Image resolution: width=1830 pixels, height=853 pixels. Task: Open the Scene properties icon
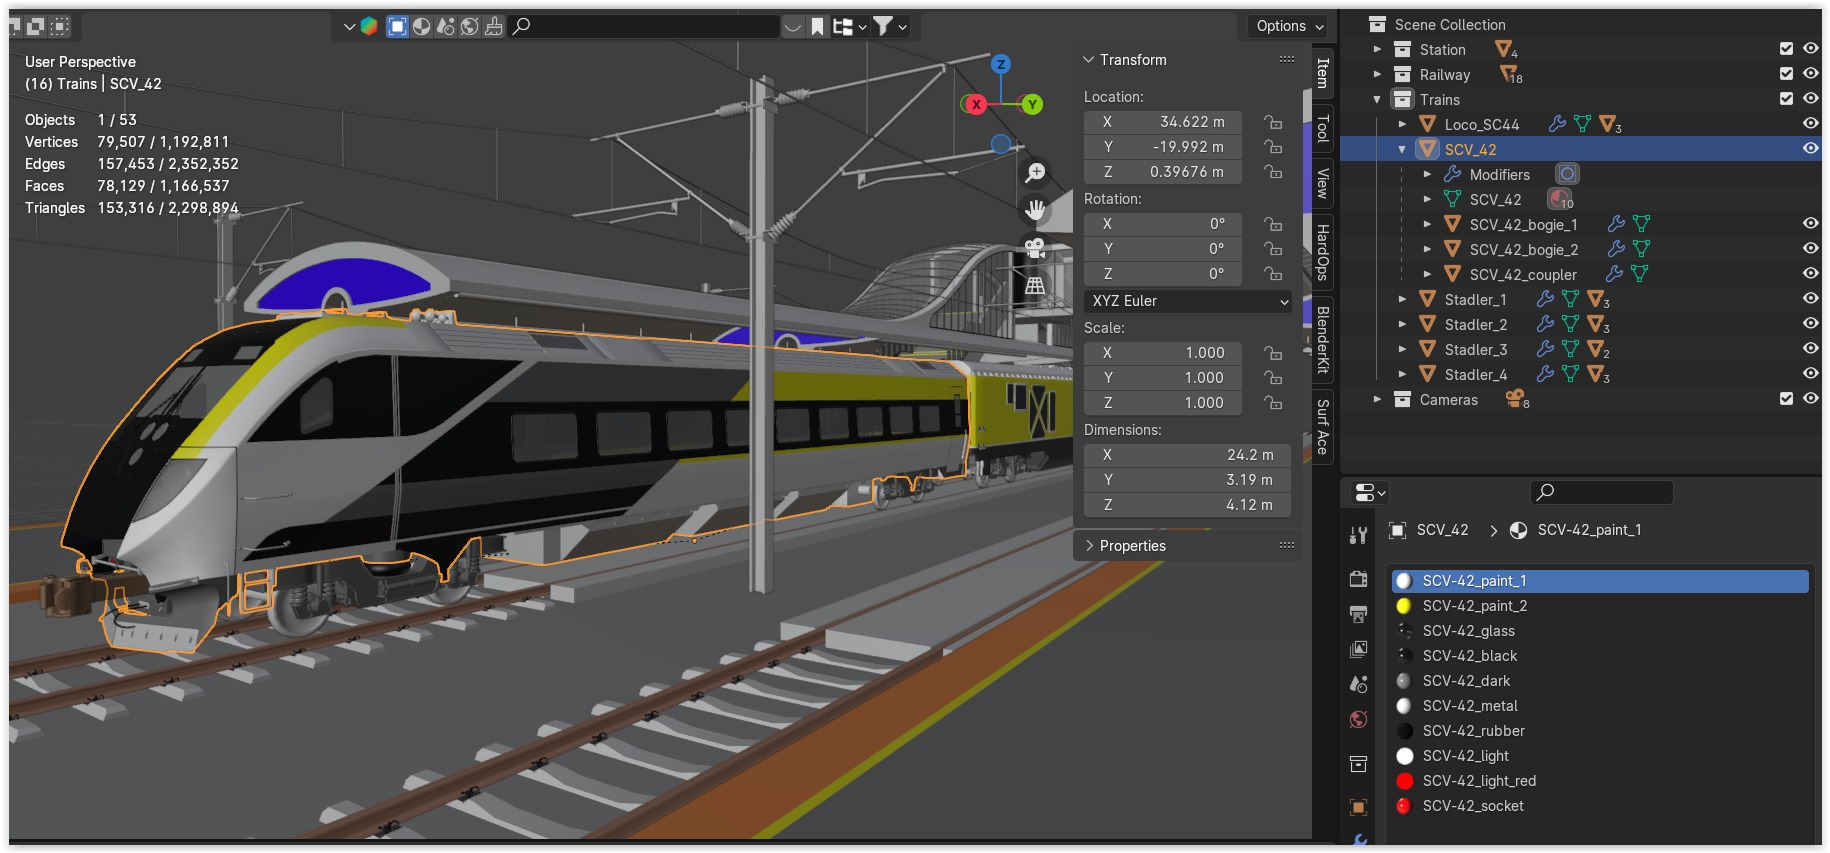click(1358, 684)
